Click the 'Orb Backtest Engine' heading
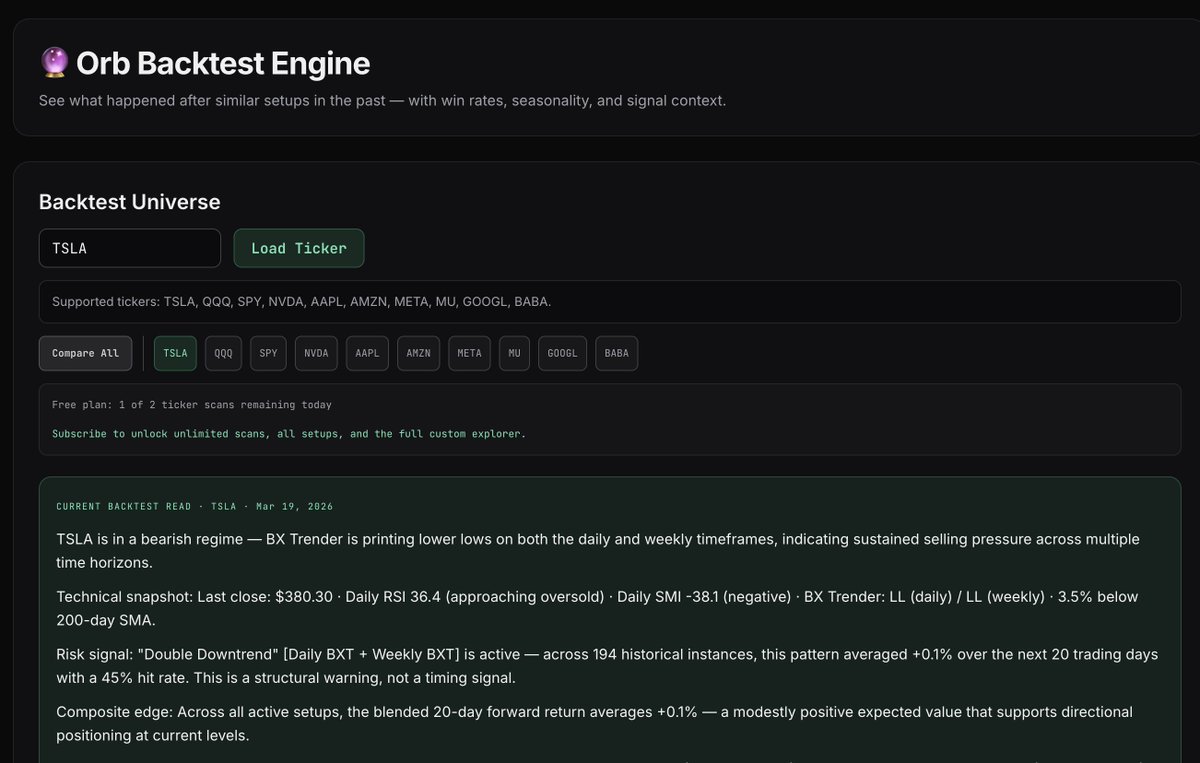 223,63
